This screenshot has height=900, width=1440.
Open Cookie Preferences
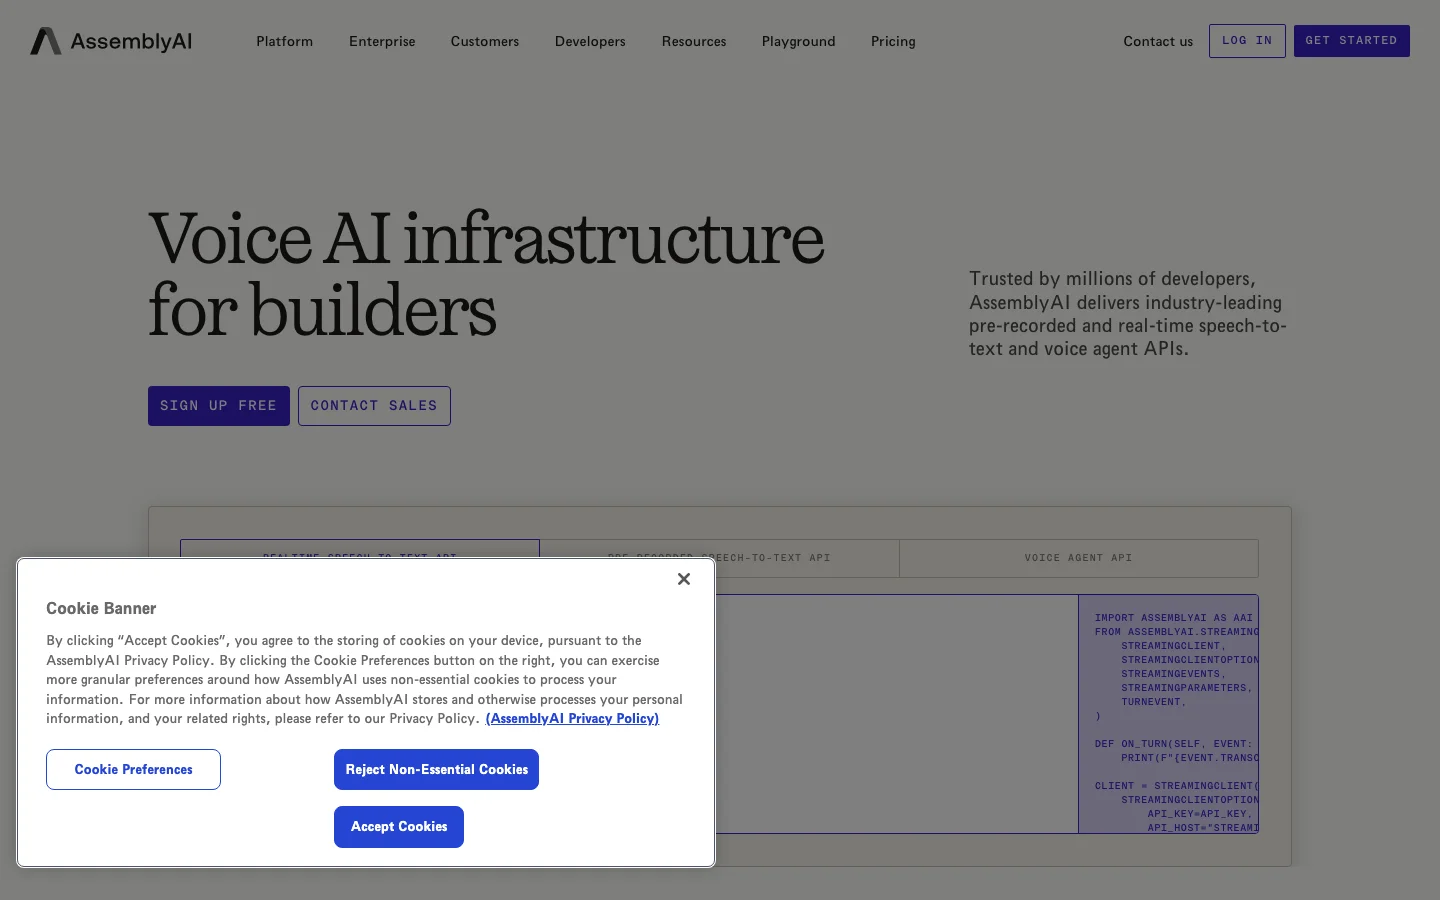click(133, 769)
